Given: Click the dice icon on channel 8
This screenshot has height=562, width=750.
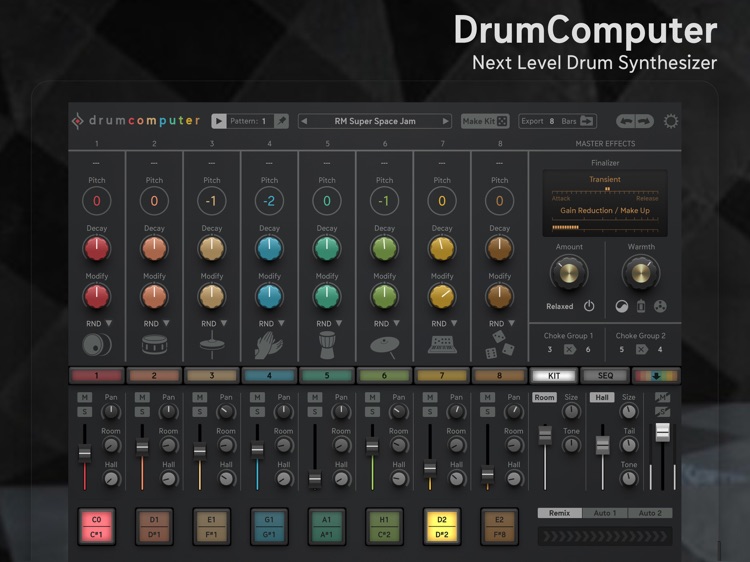Looking at the screenshot, I should coord(499,345).
